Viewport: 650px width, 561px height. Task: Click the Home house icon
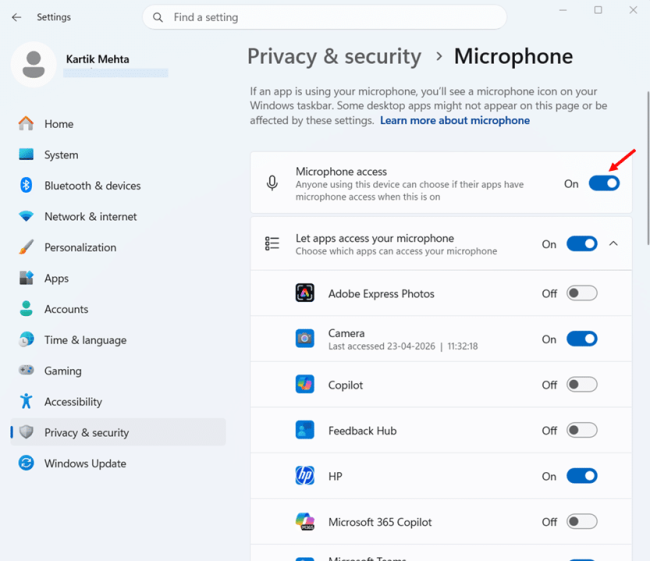tap(26, 123)
